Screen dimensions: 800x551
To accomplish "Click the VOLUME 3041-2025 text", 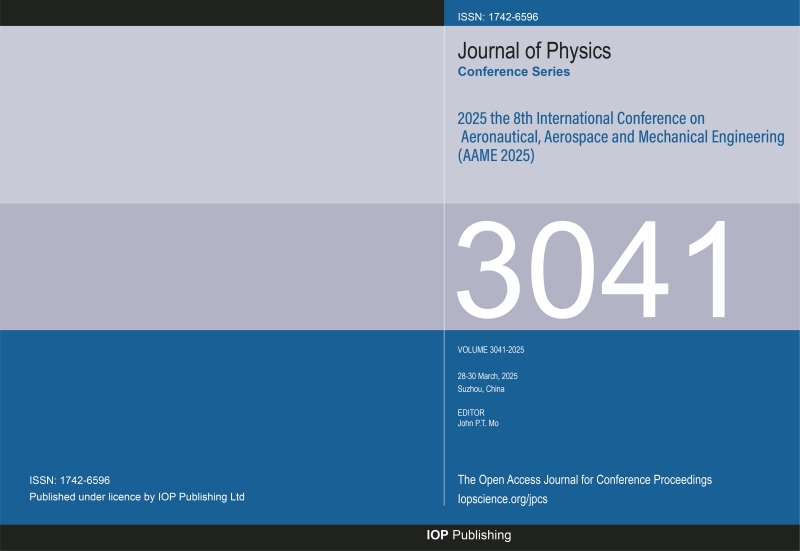I will tap(491, 350).
